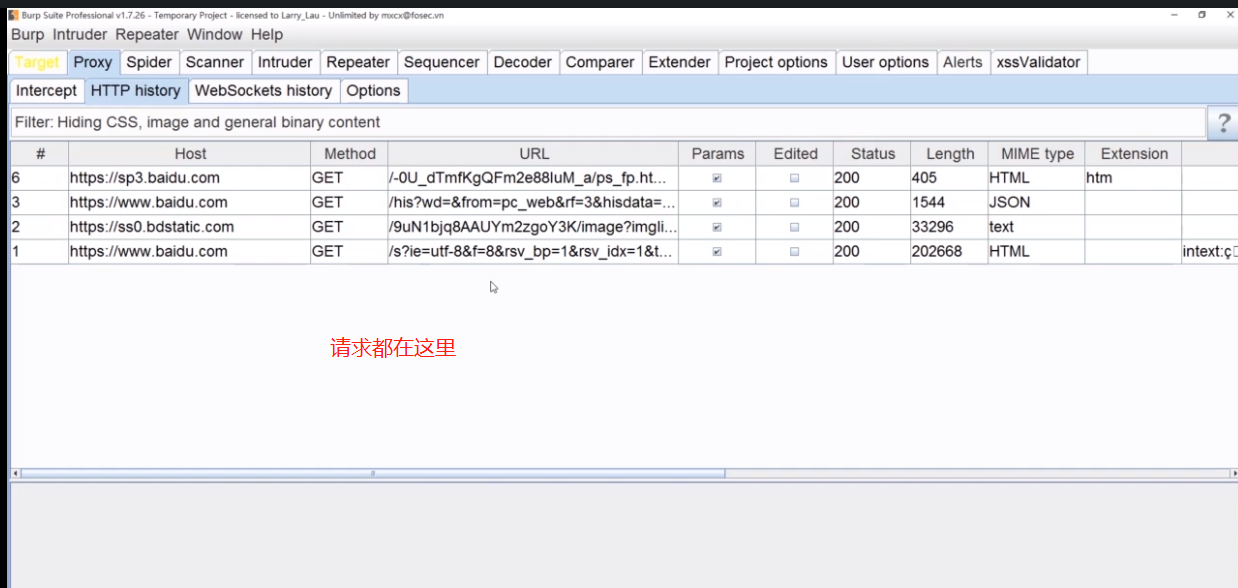This screenshot has height=588, width=1238.
Task: Switch to the Scanner tab
Action: click(x=215, y=62)
